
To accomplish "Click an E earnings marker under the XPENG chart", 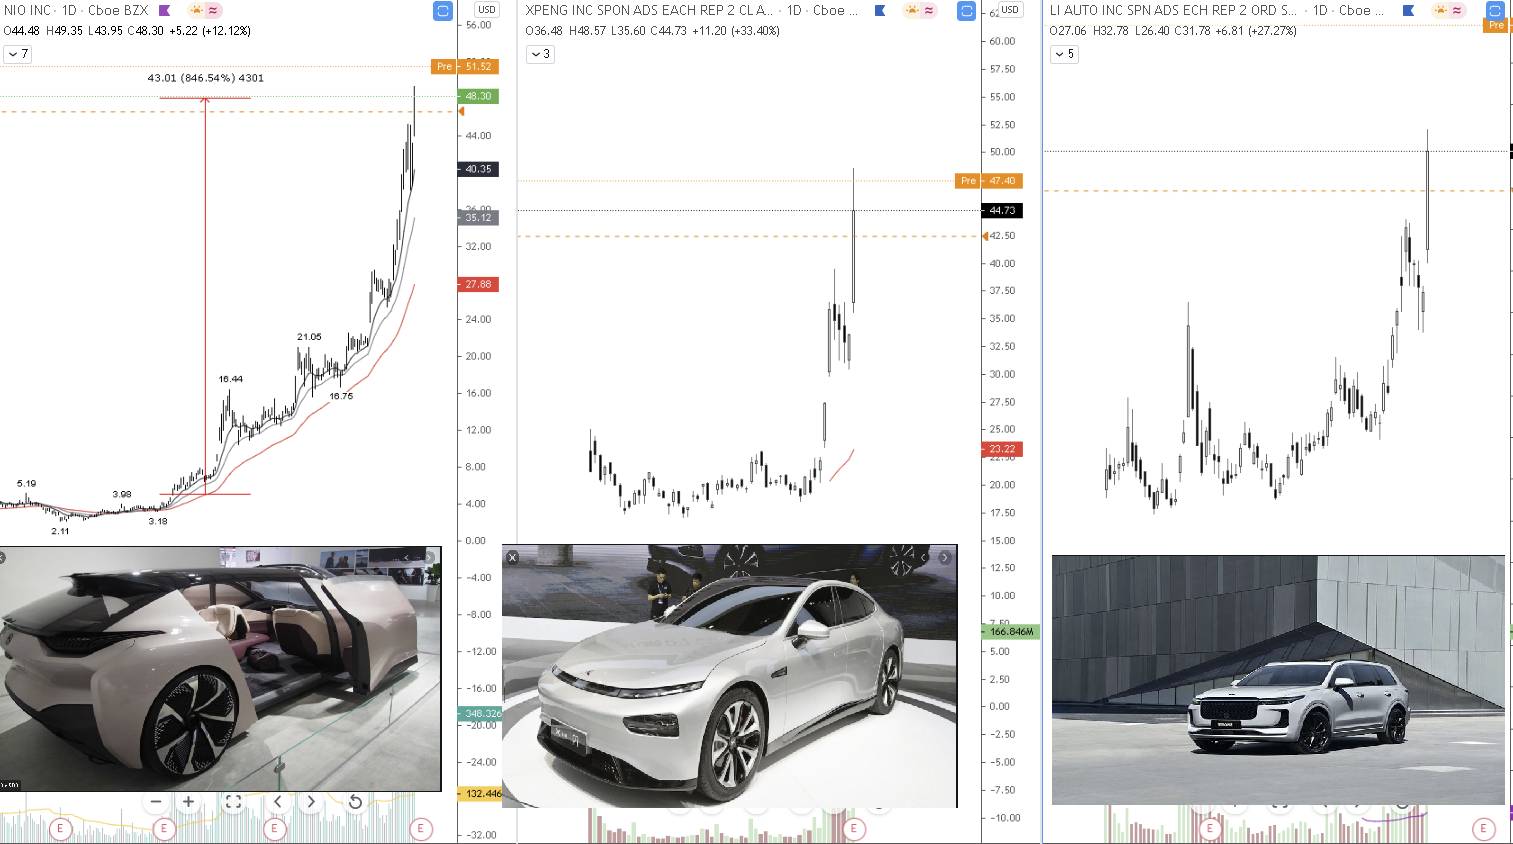I will click(x=855, y=829).
